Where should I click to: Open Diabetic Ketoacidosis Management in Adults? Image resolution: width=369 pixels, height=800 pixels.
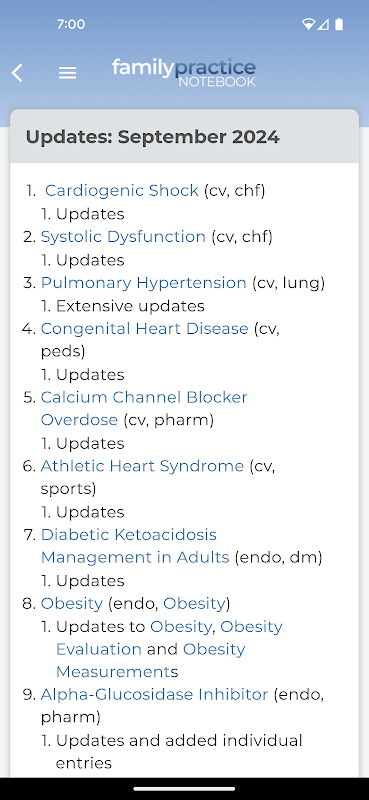click(135, 546)
